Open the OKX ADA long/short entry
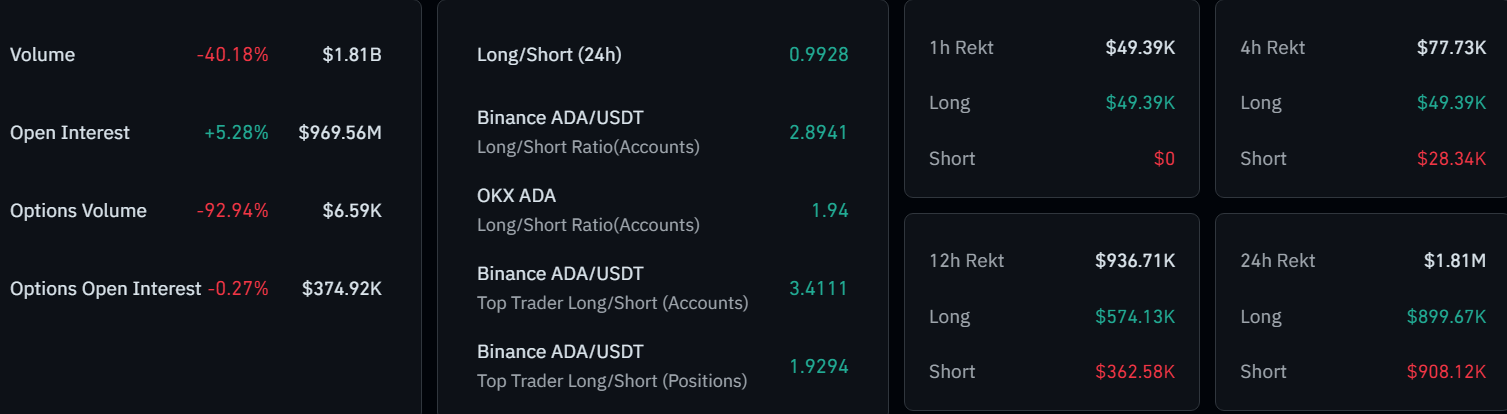This screenshot has height=414, width=1507. [x=516, y=196]
